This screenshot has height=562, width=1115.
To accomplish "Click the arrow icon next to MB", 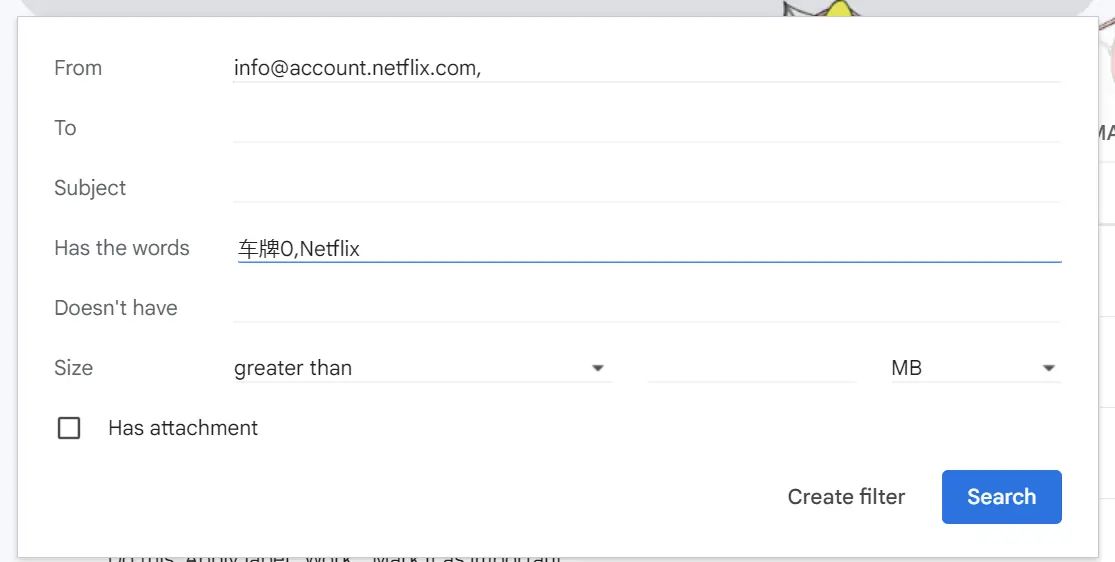I will pyautogui.click(x=1049, y=368).
